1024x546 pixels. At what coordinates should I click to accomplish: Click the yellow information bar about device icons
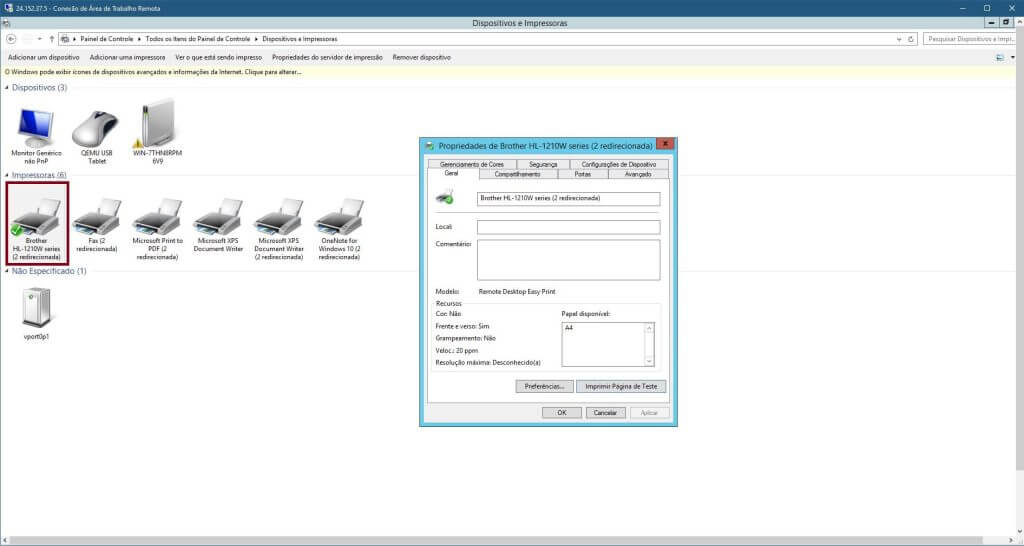click(x=508, y=72)
